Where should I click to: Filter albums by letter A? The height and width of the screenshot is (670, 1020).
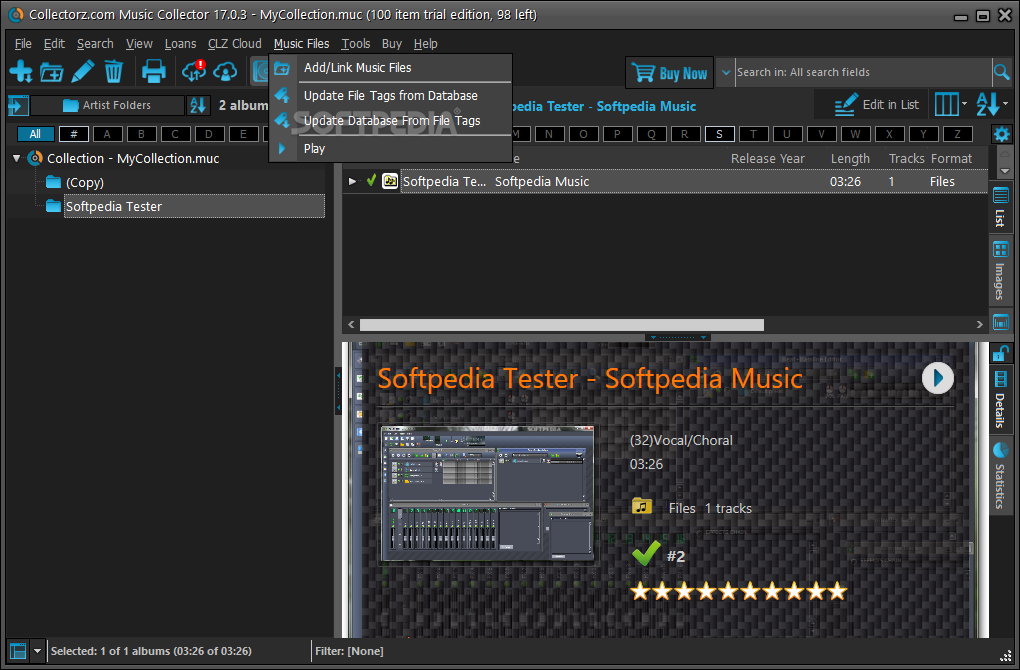click(107, 134)
